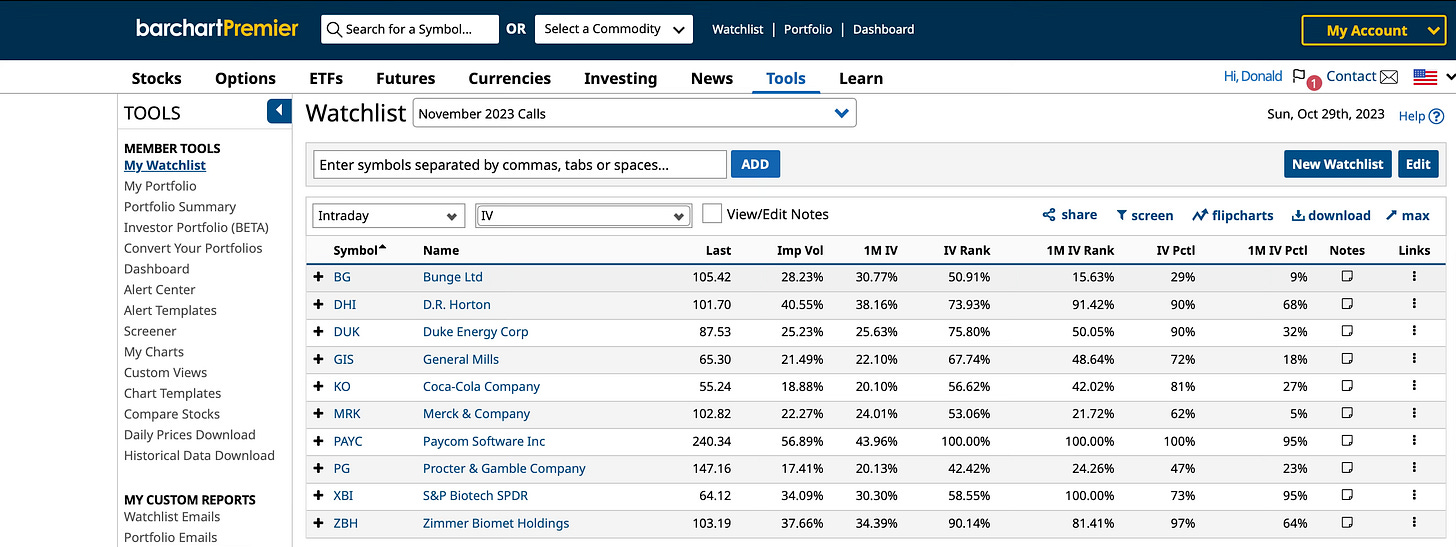The image size is (1456, 547).
Task: Open notes icon for D.R. Horton row
Action: [1346, 303]
